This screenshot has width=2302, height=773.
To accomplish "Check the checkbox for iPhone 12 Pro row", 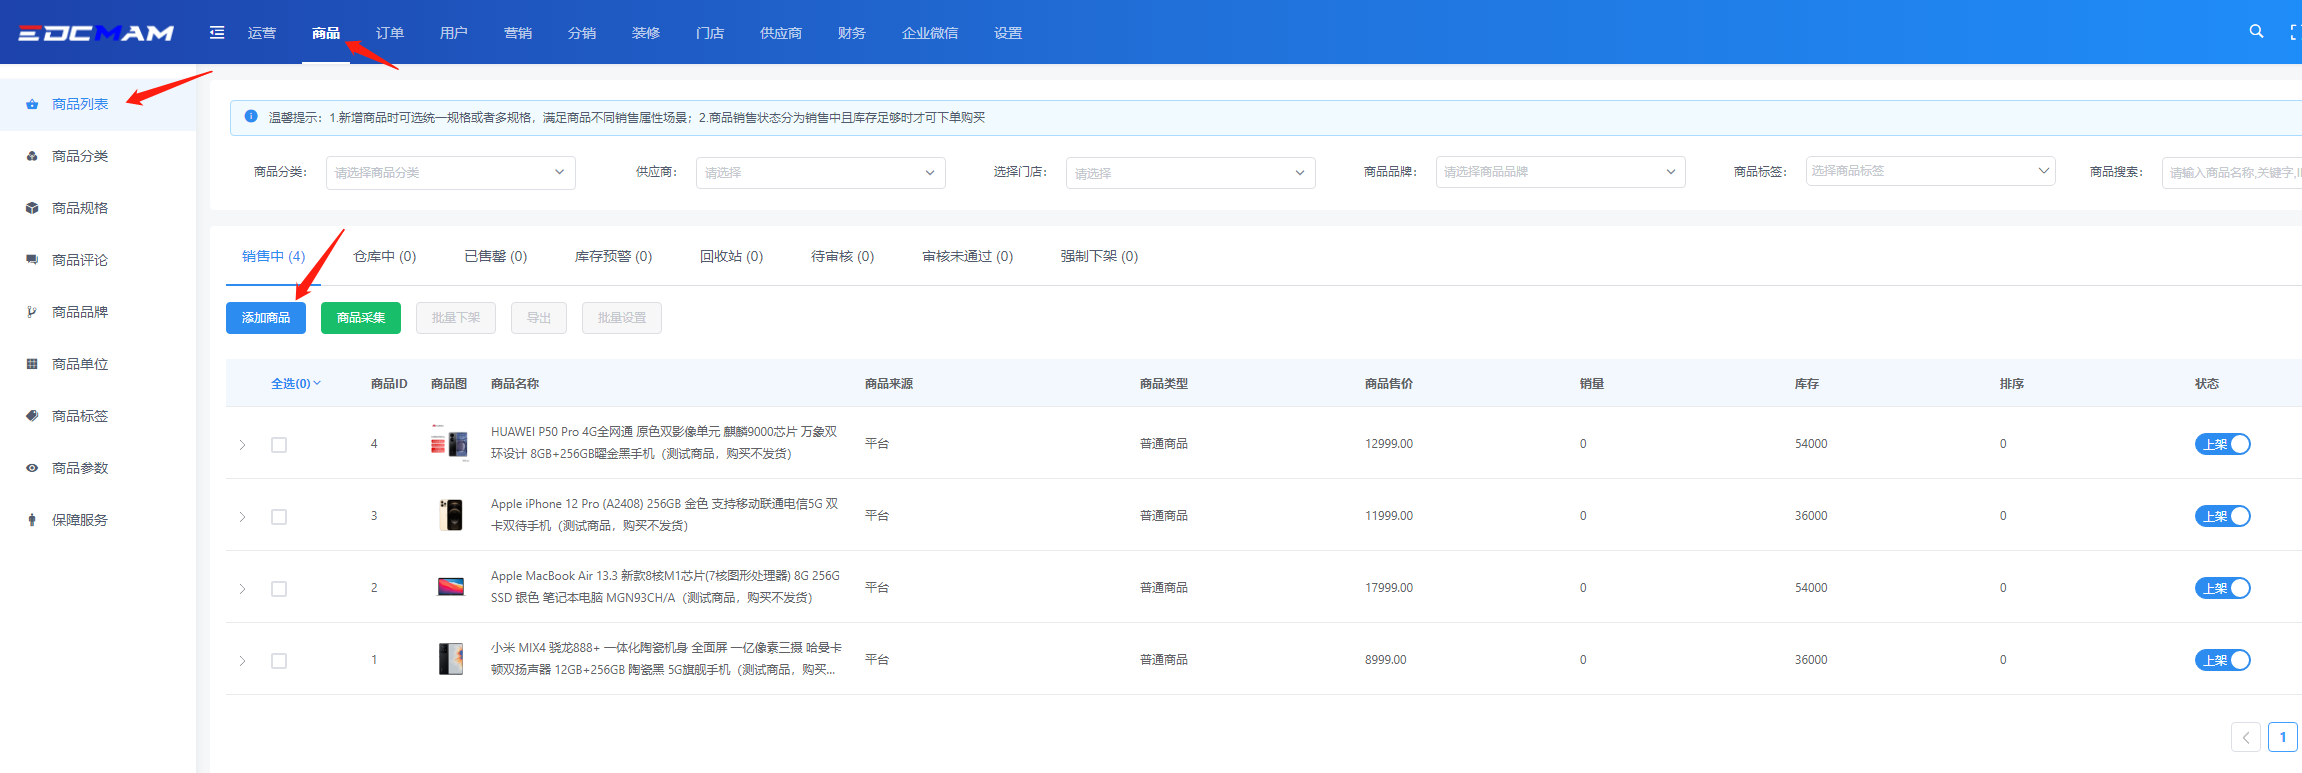I will pyautogui.click(x=279, y=517).
